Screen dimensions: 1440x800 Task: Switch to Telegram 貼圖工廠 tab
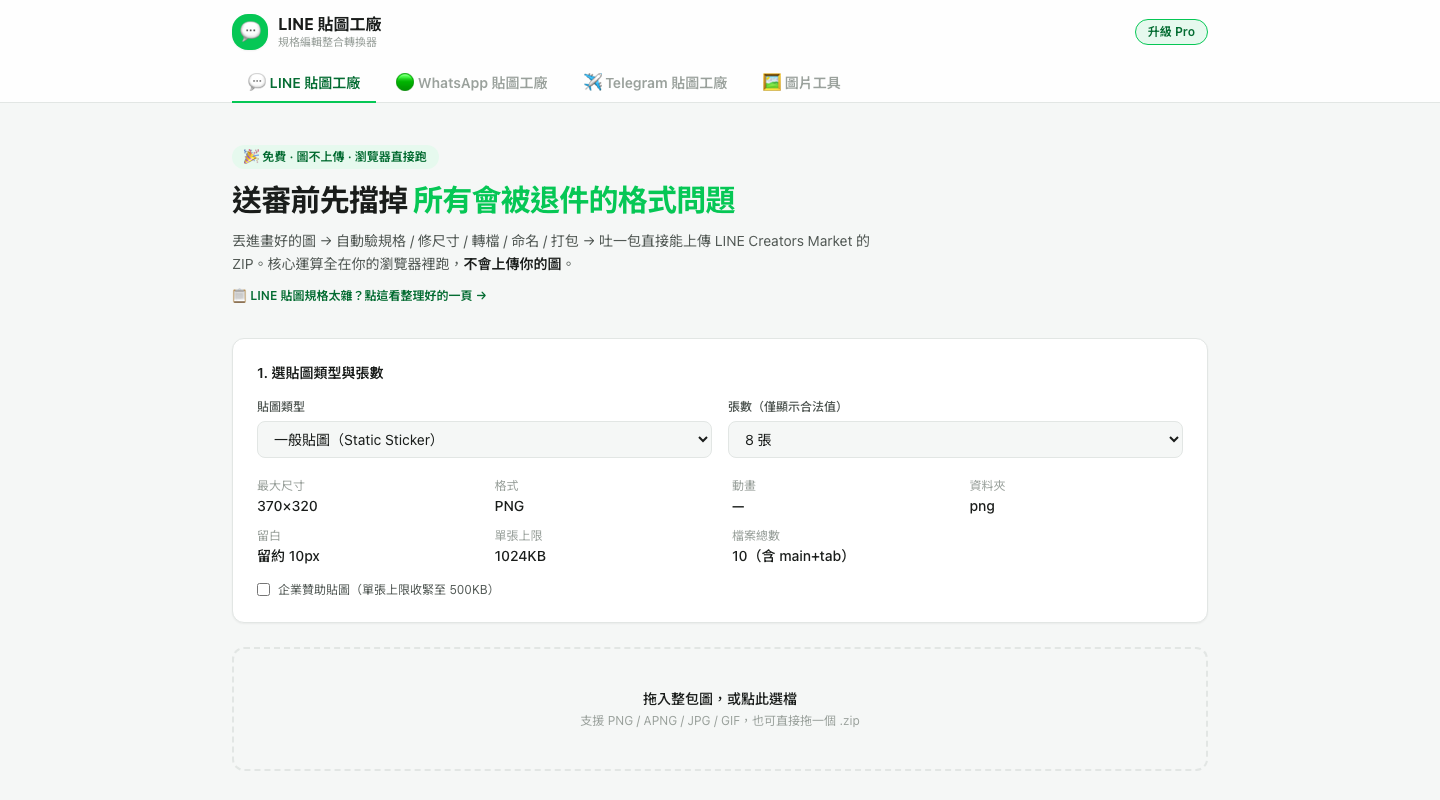[656, 83]
